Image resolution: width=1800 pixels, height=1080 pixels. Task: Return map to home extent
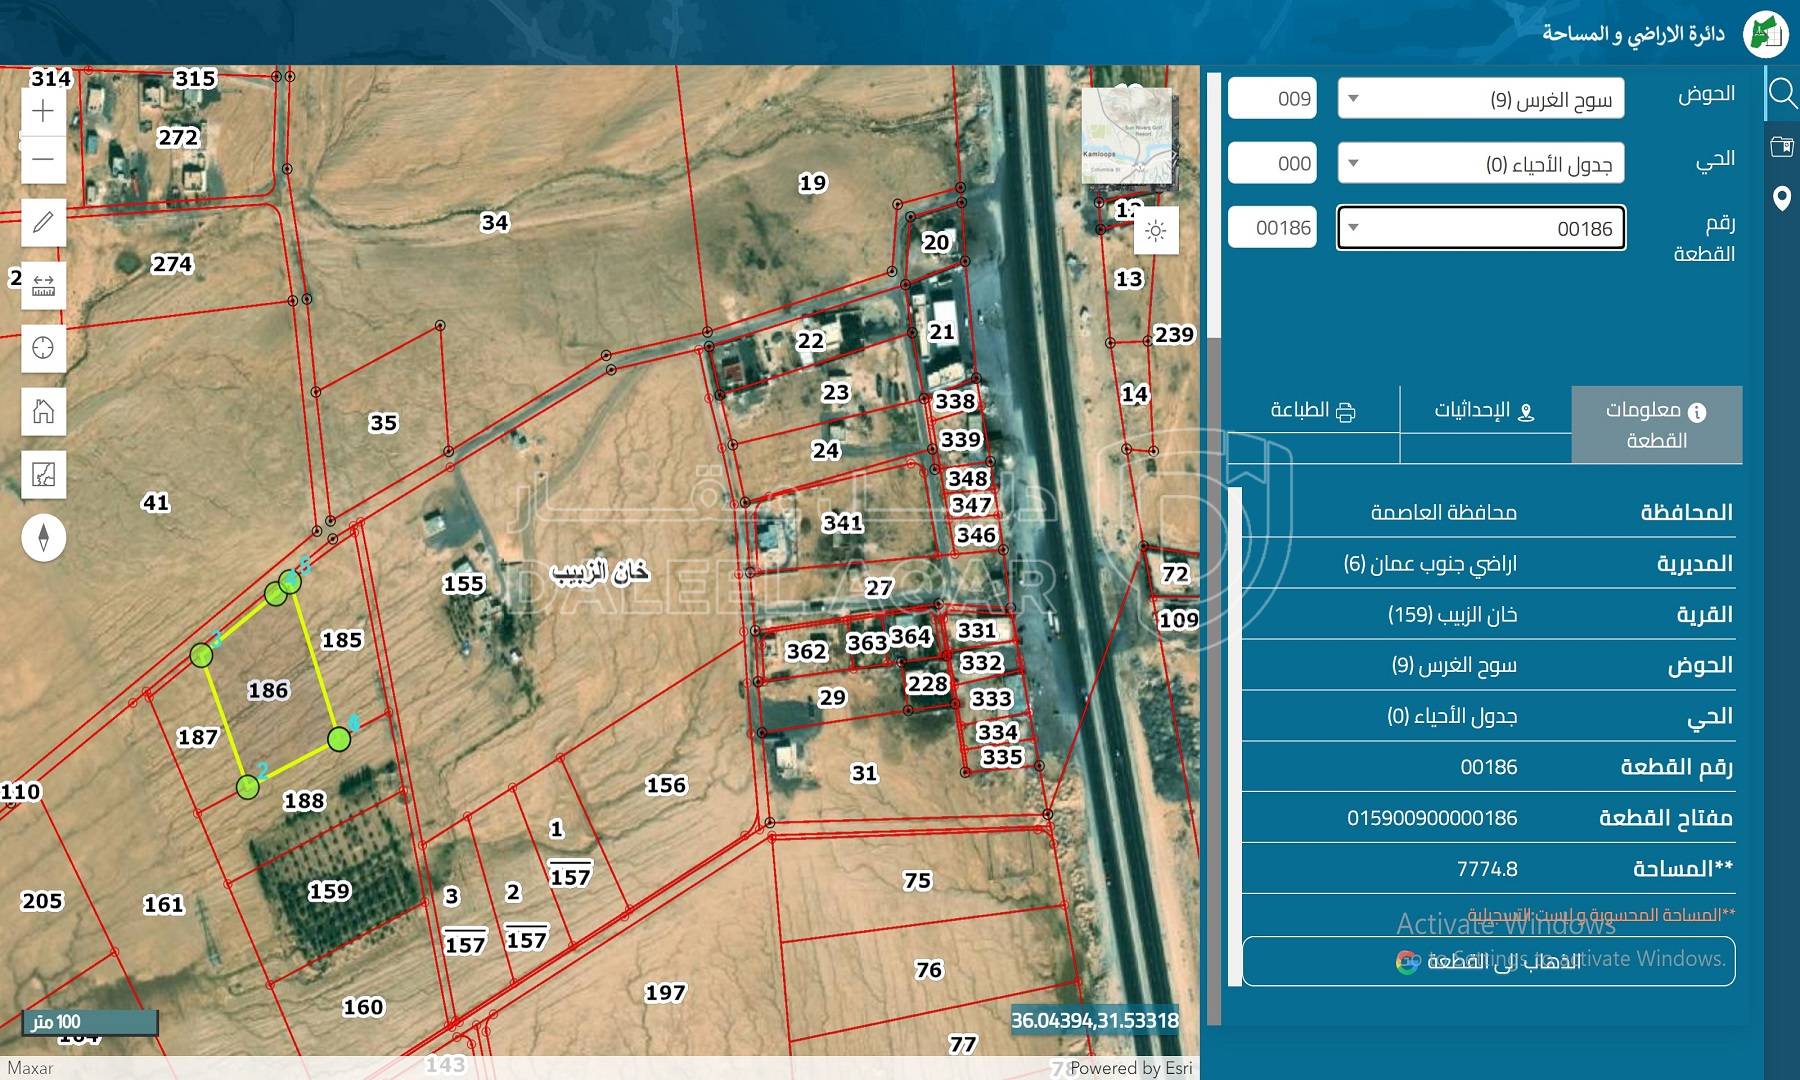tap(43, 411)
